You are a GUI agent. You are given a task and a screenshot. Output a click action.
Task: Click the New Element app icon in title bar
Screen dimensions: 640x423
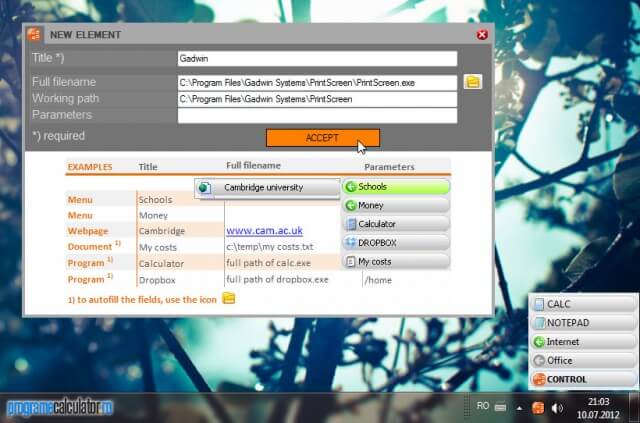click(34, 34)
